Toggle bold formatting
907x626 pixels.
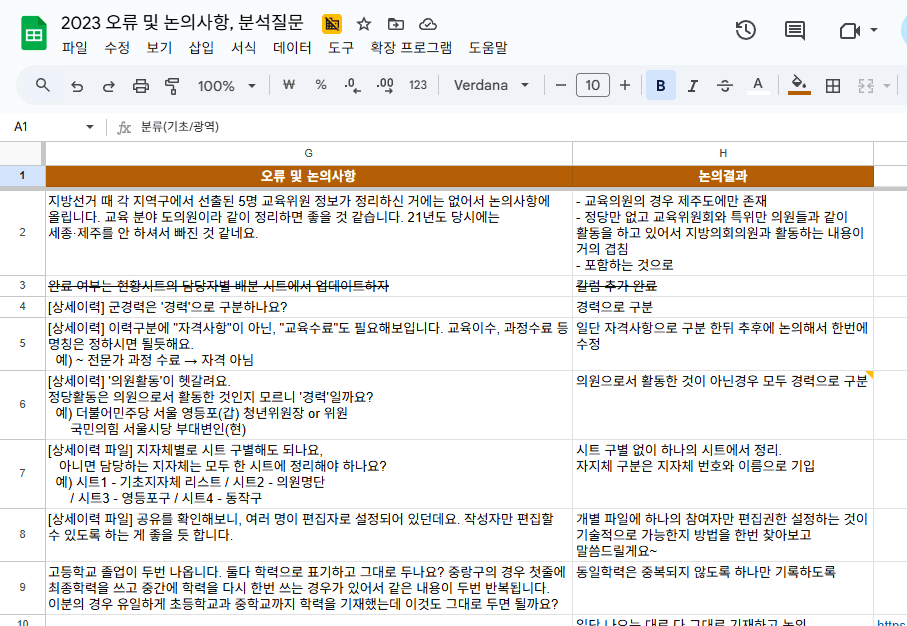pos(660,86)
